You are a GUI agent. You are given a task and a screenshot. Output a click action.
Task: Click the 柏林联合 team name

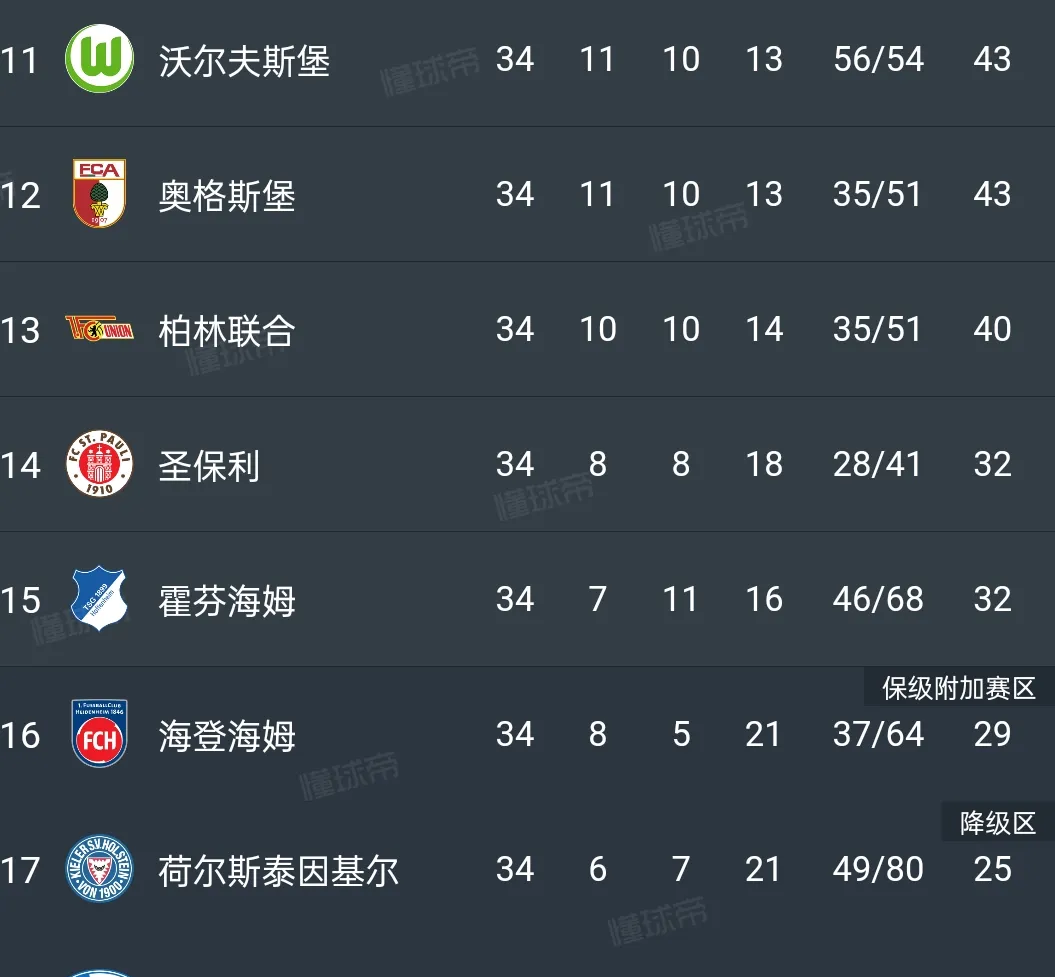(x=227, y=330)
